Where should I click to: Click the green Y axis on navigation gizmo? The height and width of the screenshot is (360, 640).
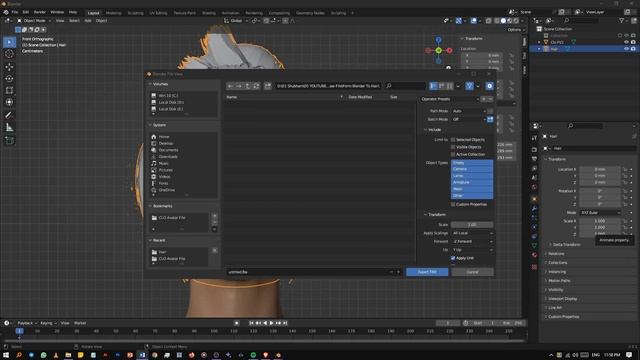pos(438,51)
